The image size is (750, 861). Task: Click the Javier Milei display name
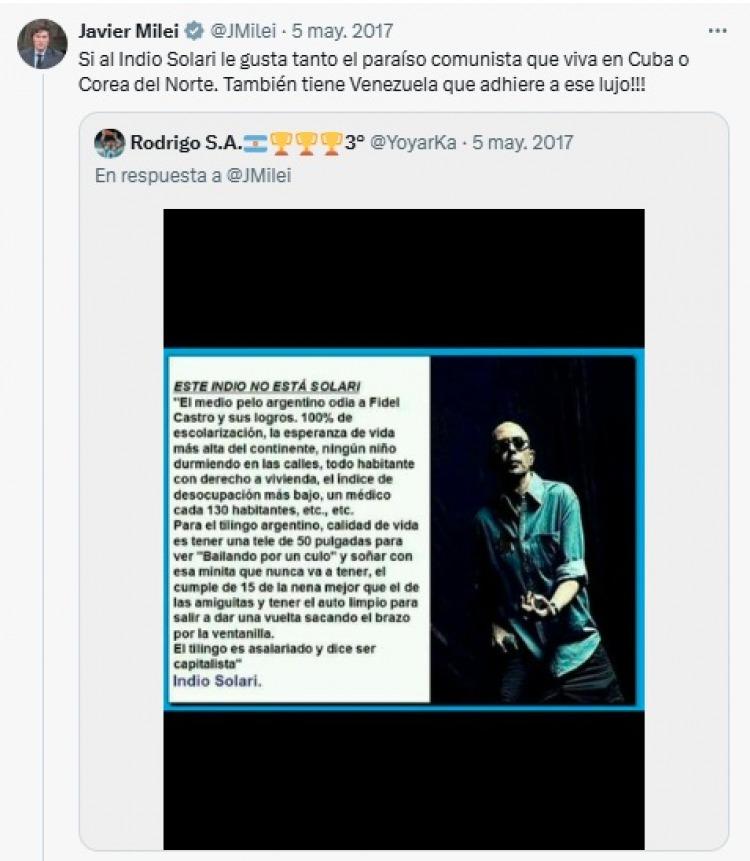click(128, 31)
